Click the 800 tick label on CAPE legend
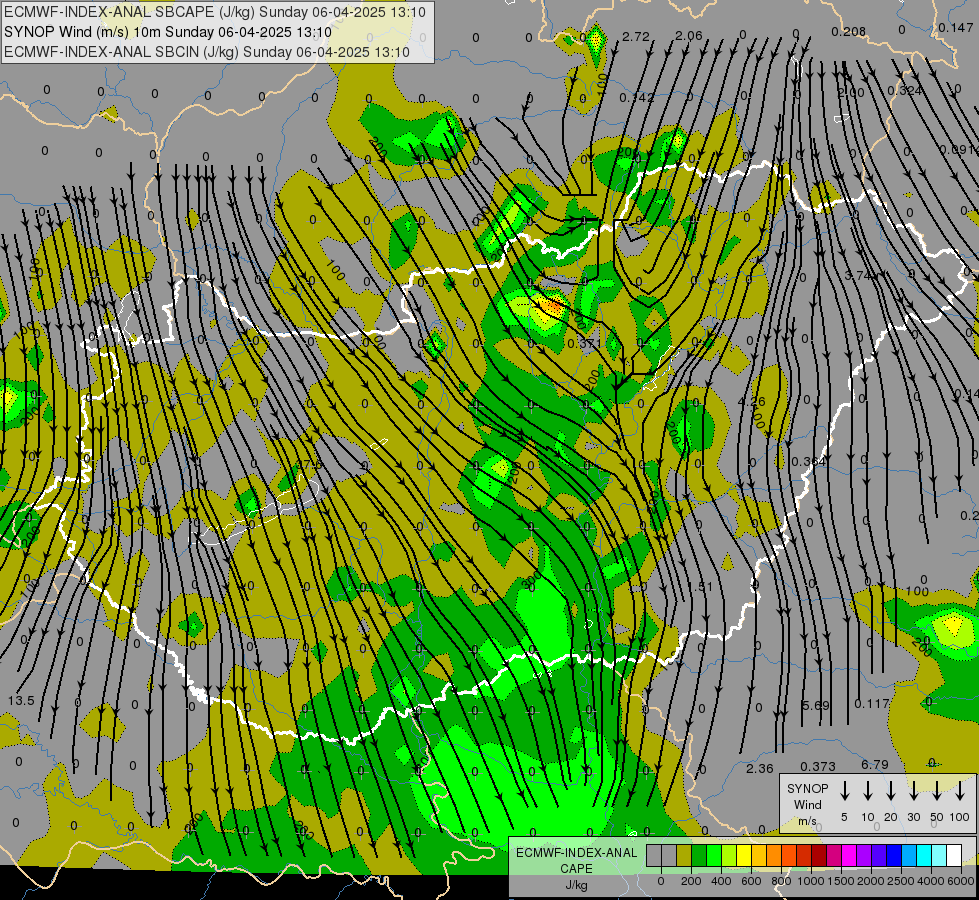Image resolution: width=979 pixels, height=900 pixels. point(781,881)
